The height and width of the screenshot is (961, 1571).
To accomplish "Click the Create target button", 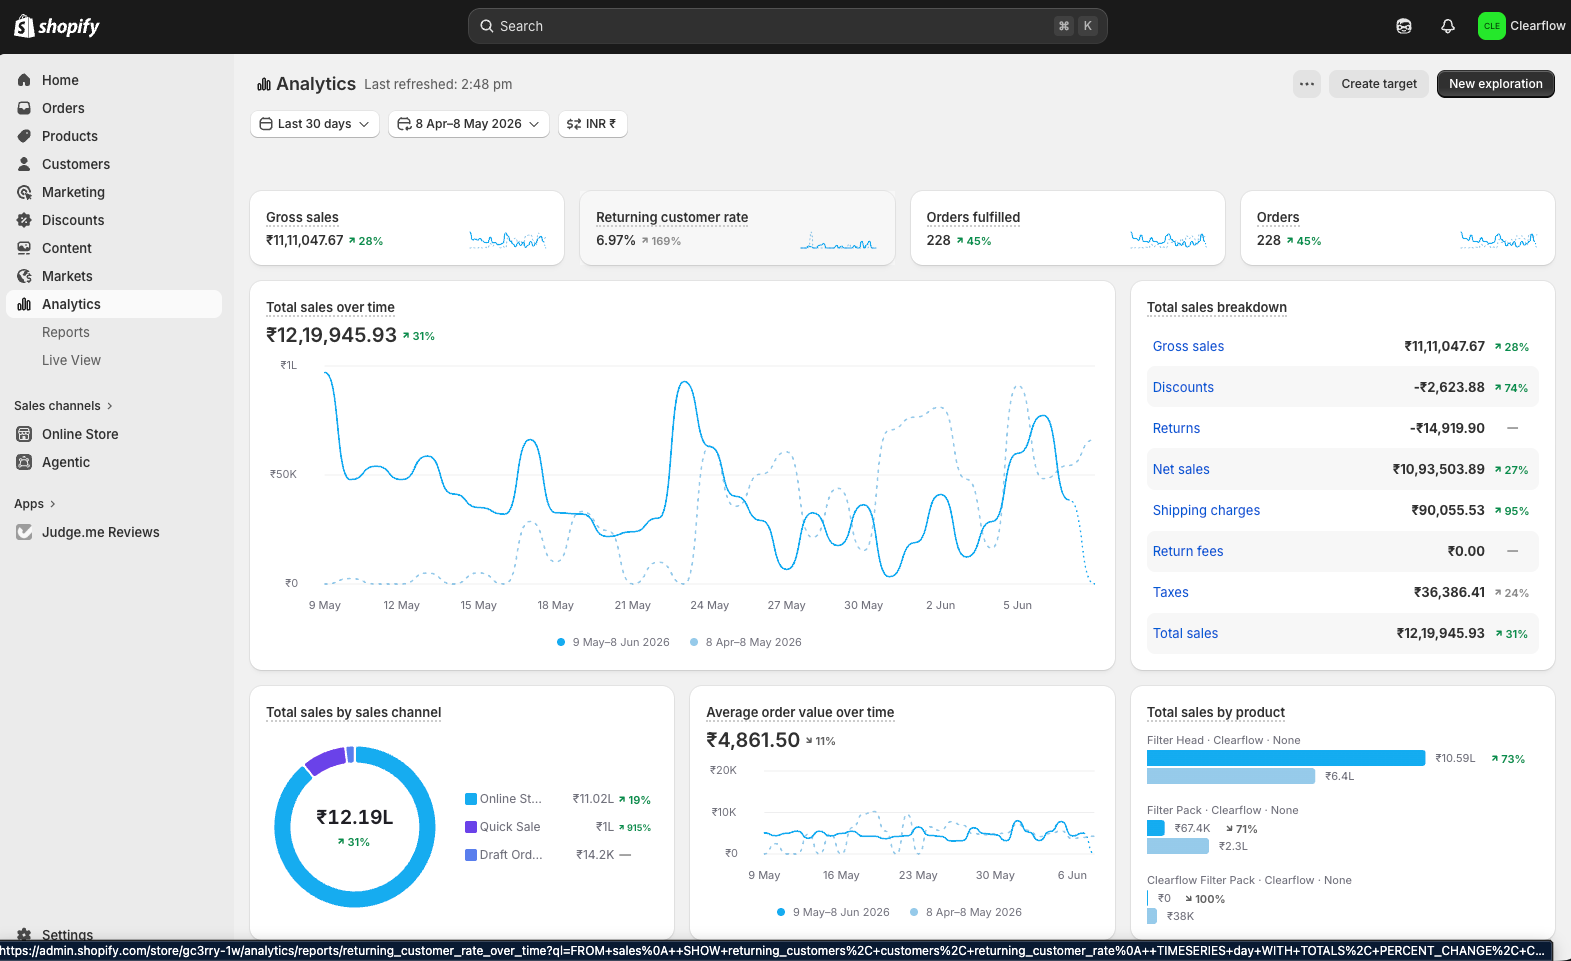I will [x=1379, y=84].
